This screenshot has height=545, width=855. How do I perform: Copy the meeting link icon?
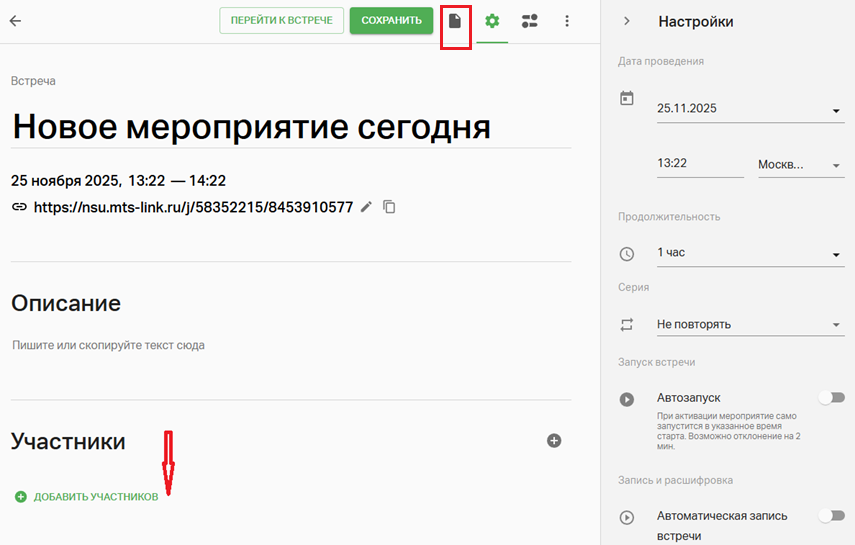[390, 207]
